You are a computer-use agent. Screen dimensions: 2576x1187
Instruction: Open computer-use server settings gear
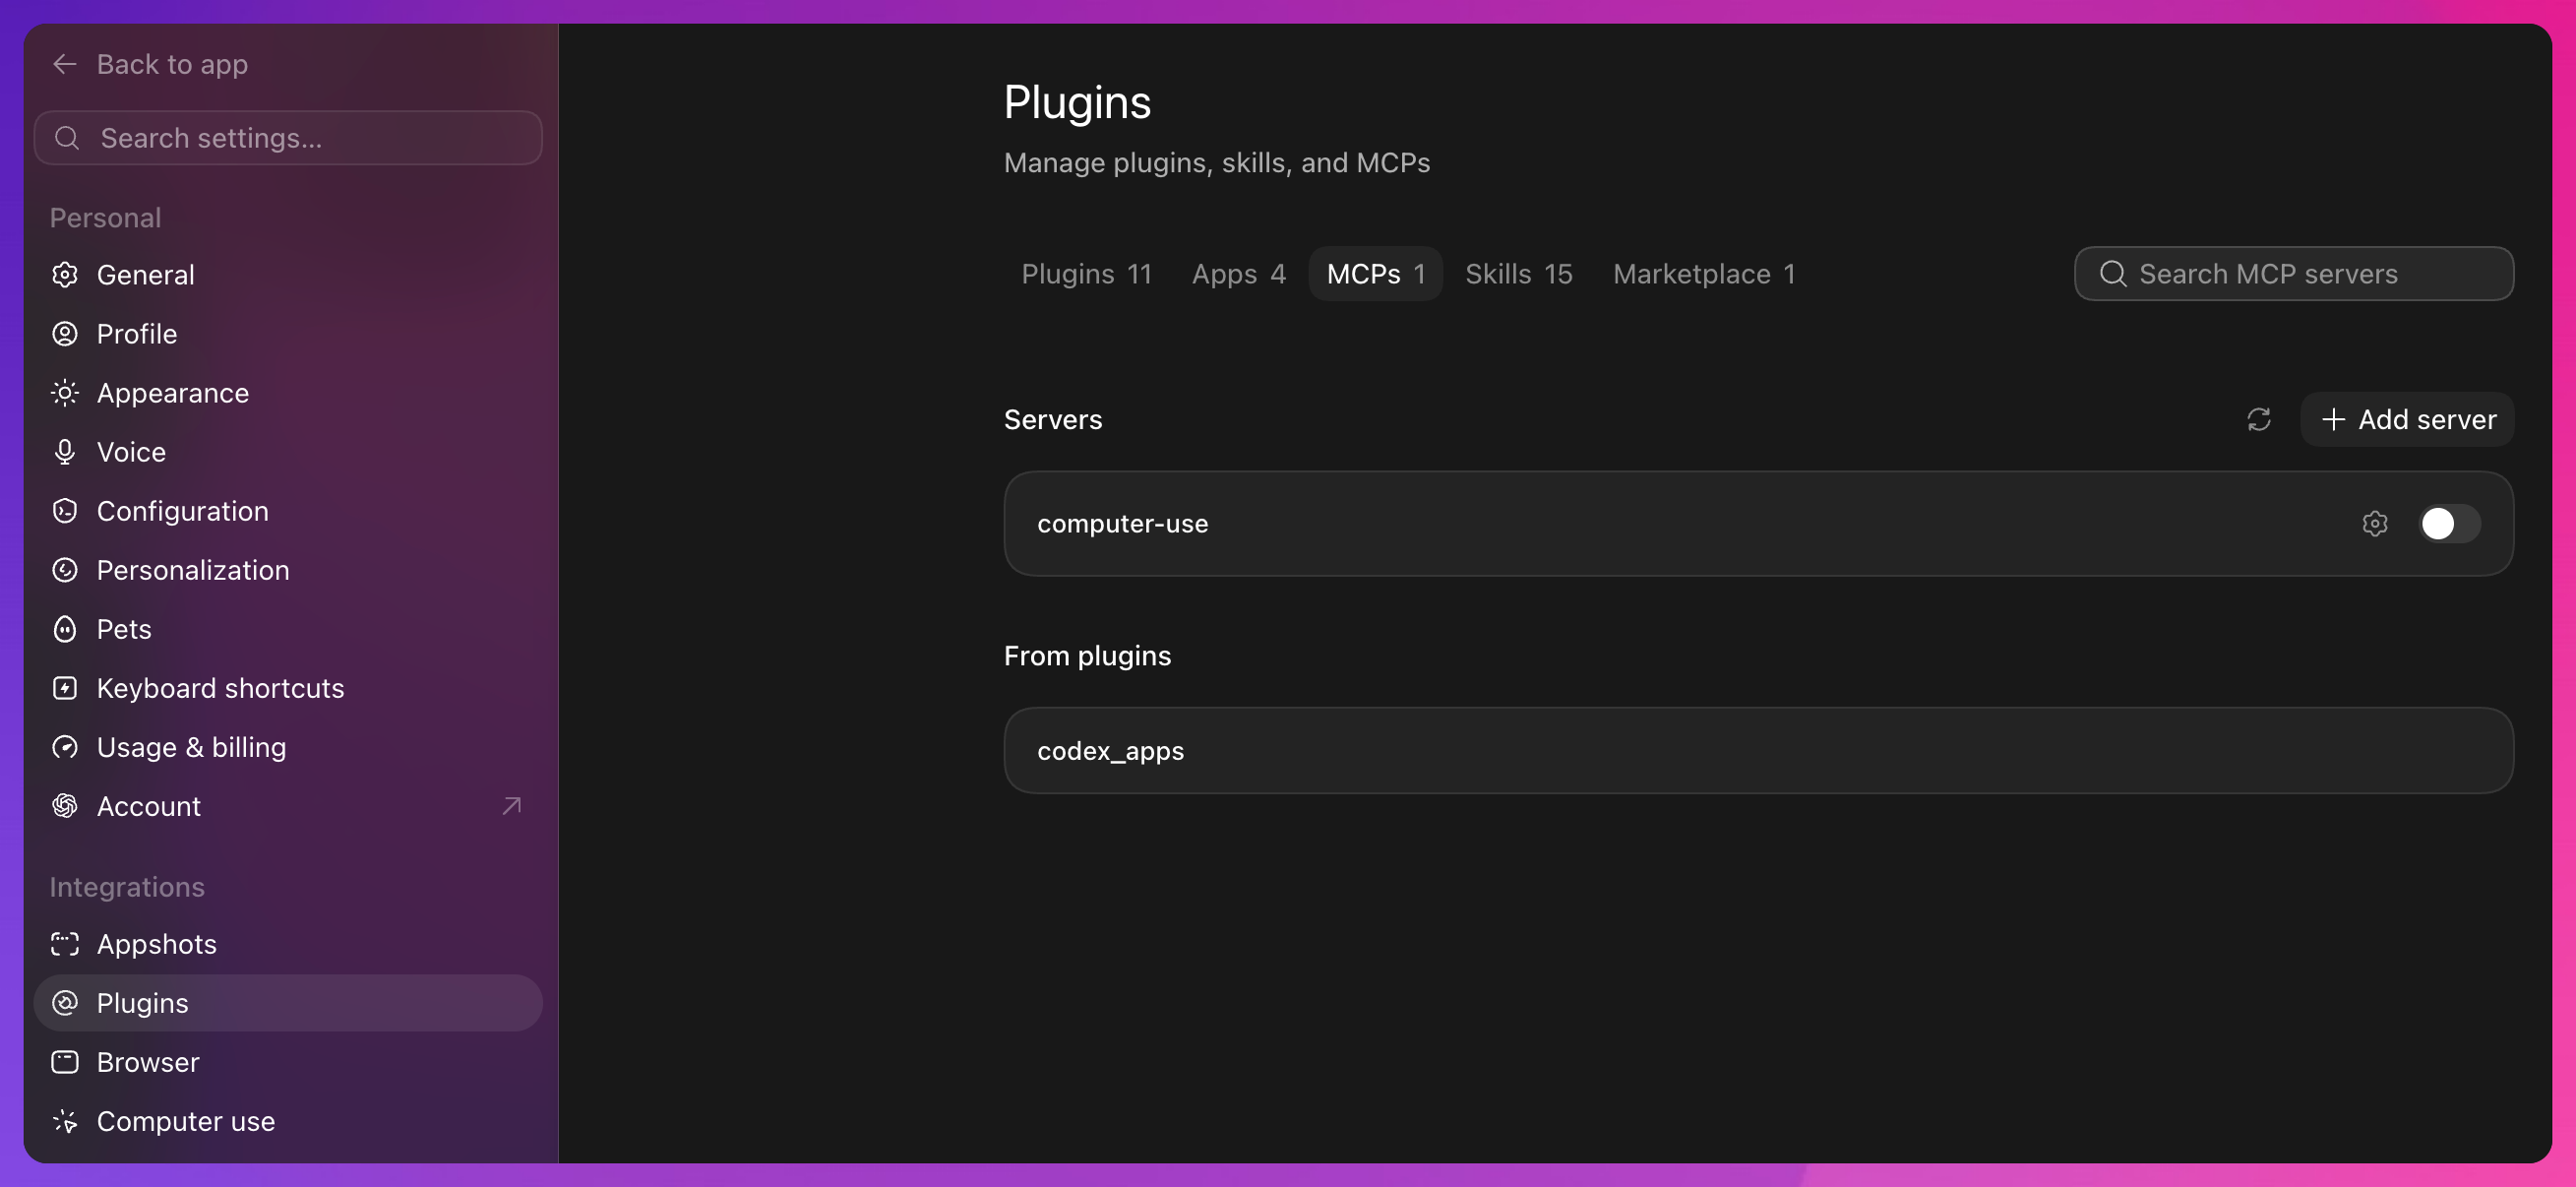2375,523
